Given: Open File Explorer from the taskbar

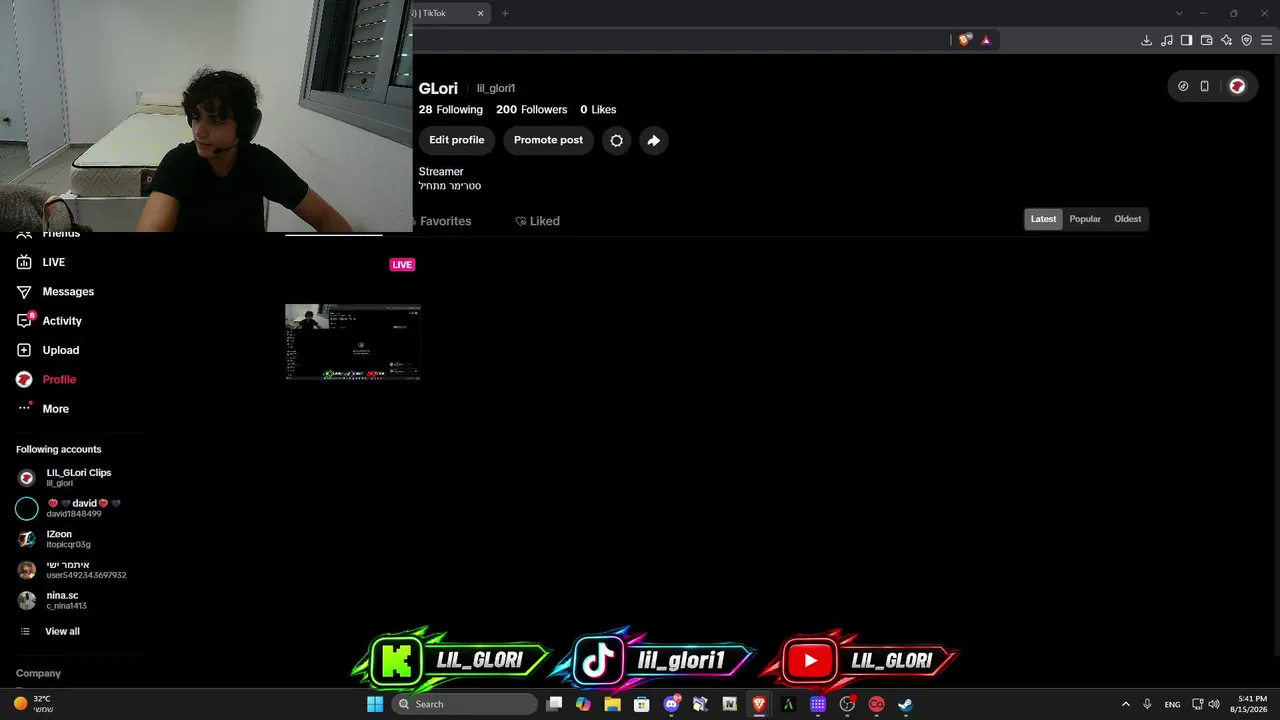Looking at the screenshot, I should coord(612,704).
